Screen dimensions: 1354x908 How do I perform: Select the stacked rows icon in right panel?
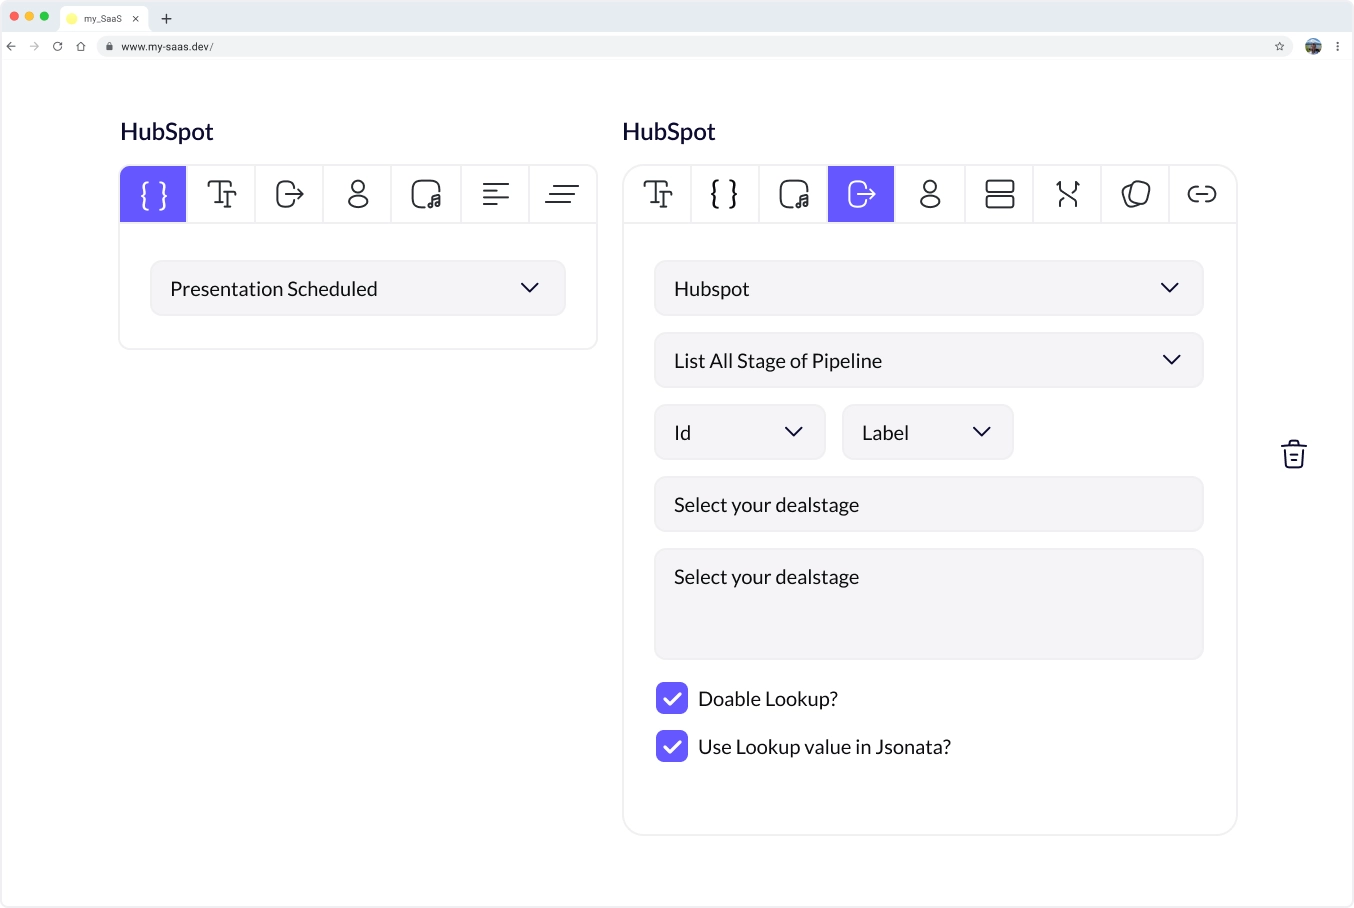pyautogui.click(x=999, y=194)
